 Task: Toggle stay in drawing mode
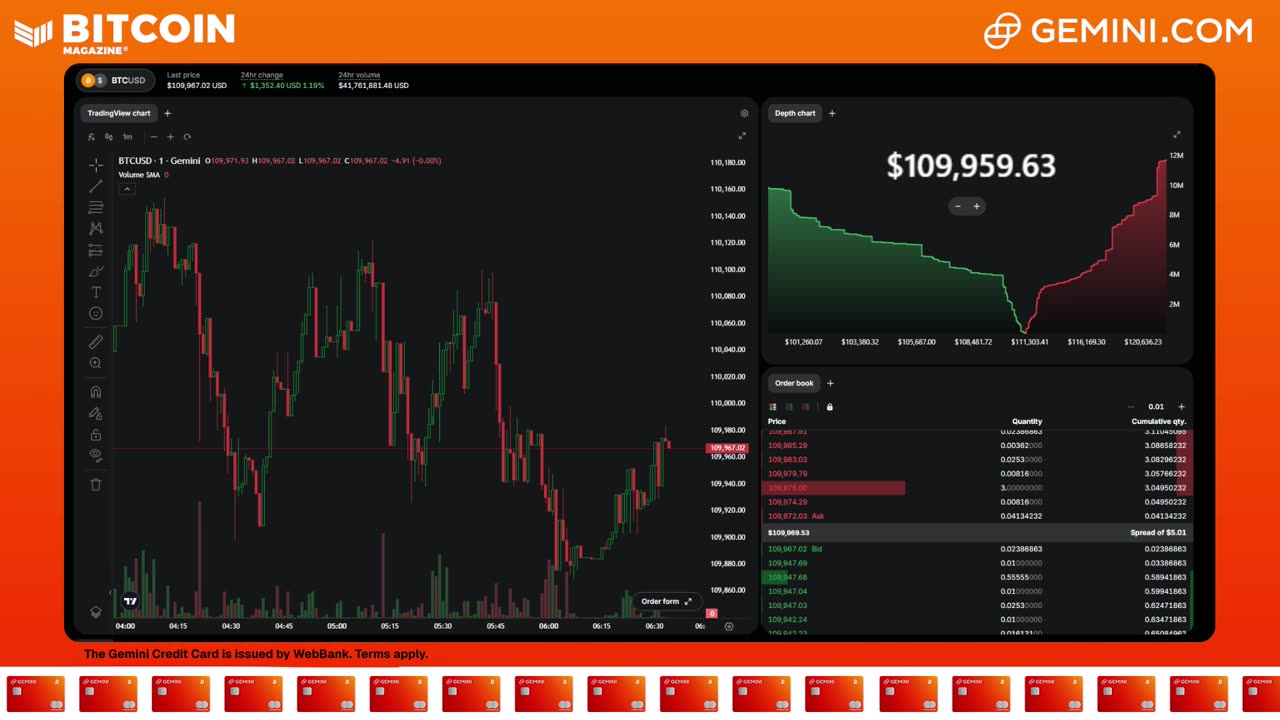(x=96, y=413)
